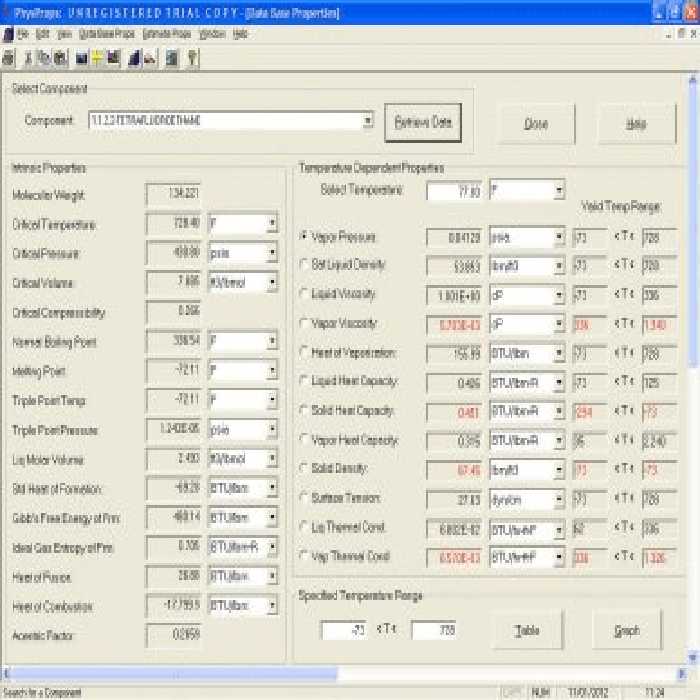Image resolution: width=700 pixels, height=700 pixels.
Task: Click the PhysProps icon beside File menu
Action: click(x=8, y=34)
